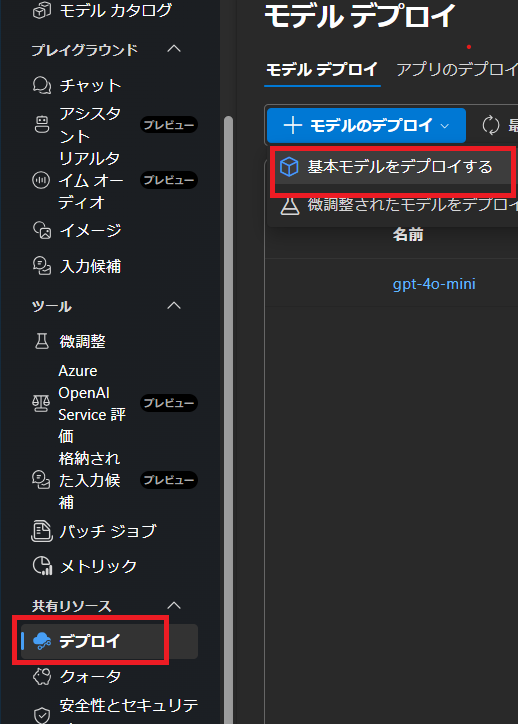Click the バッチ ジョブ document icon
The image size is (518, 724).
[42, 531]
